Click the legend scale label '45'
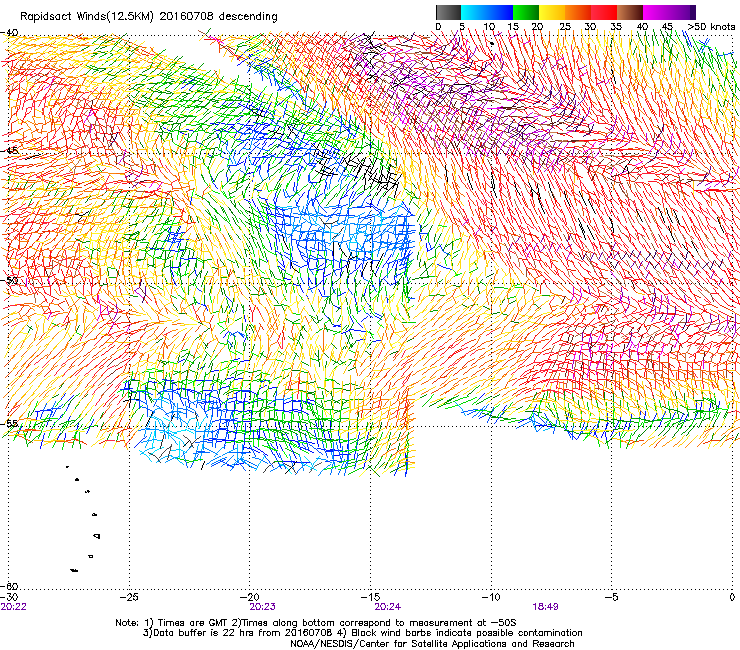 (x=667, y=27)
